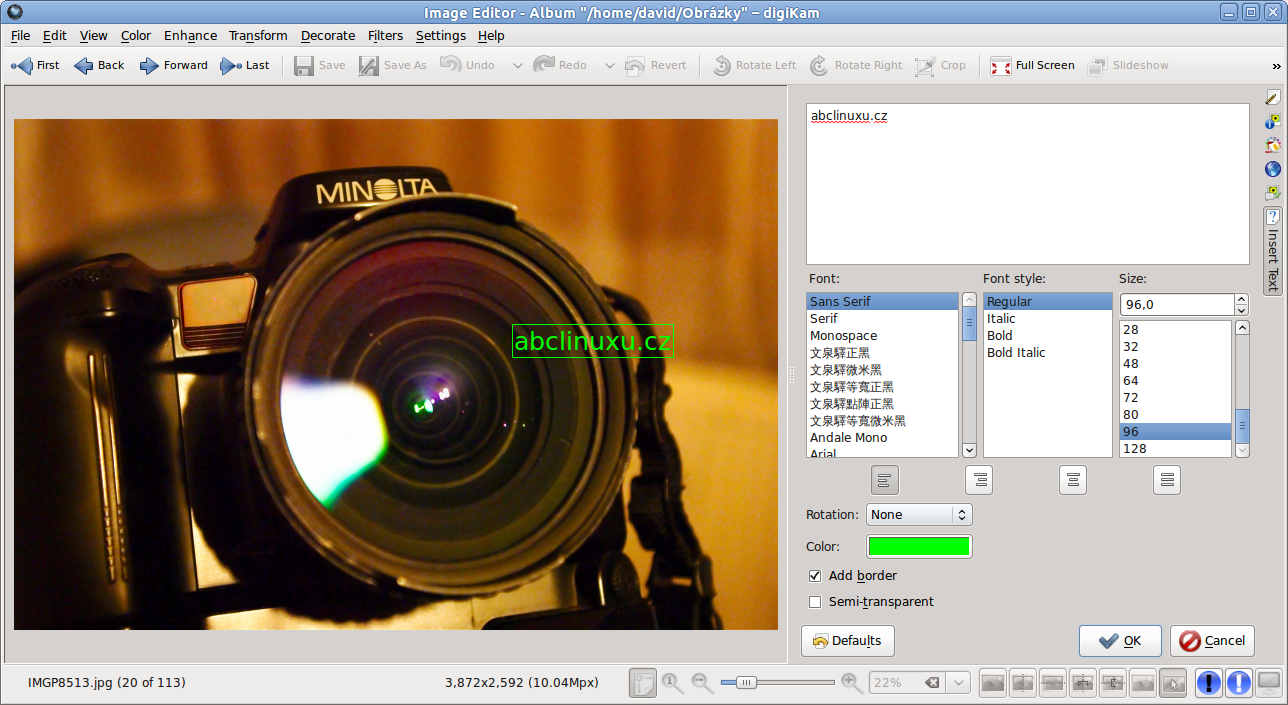Screen dimensions: 1288x705
Task: Confirm with the OK button
Action: pos(1120,641)
